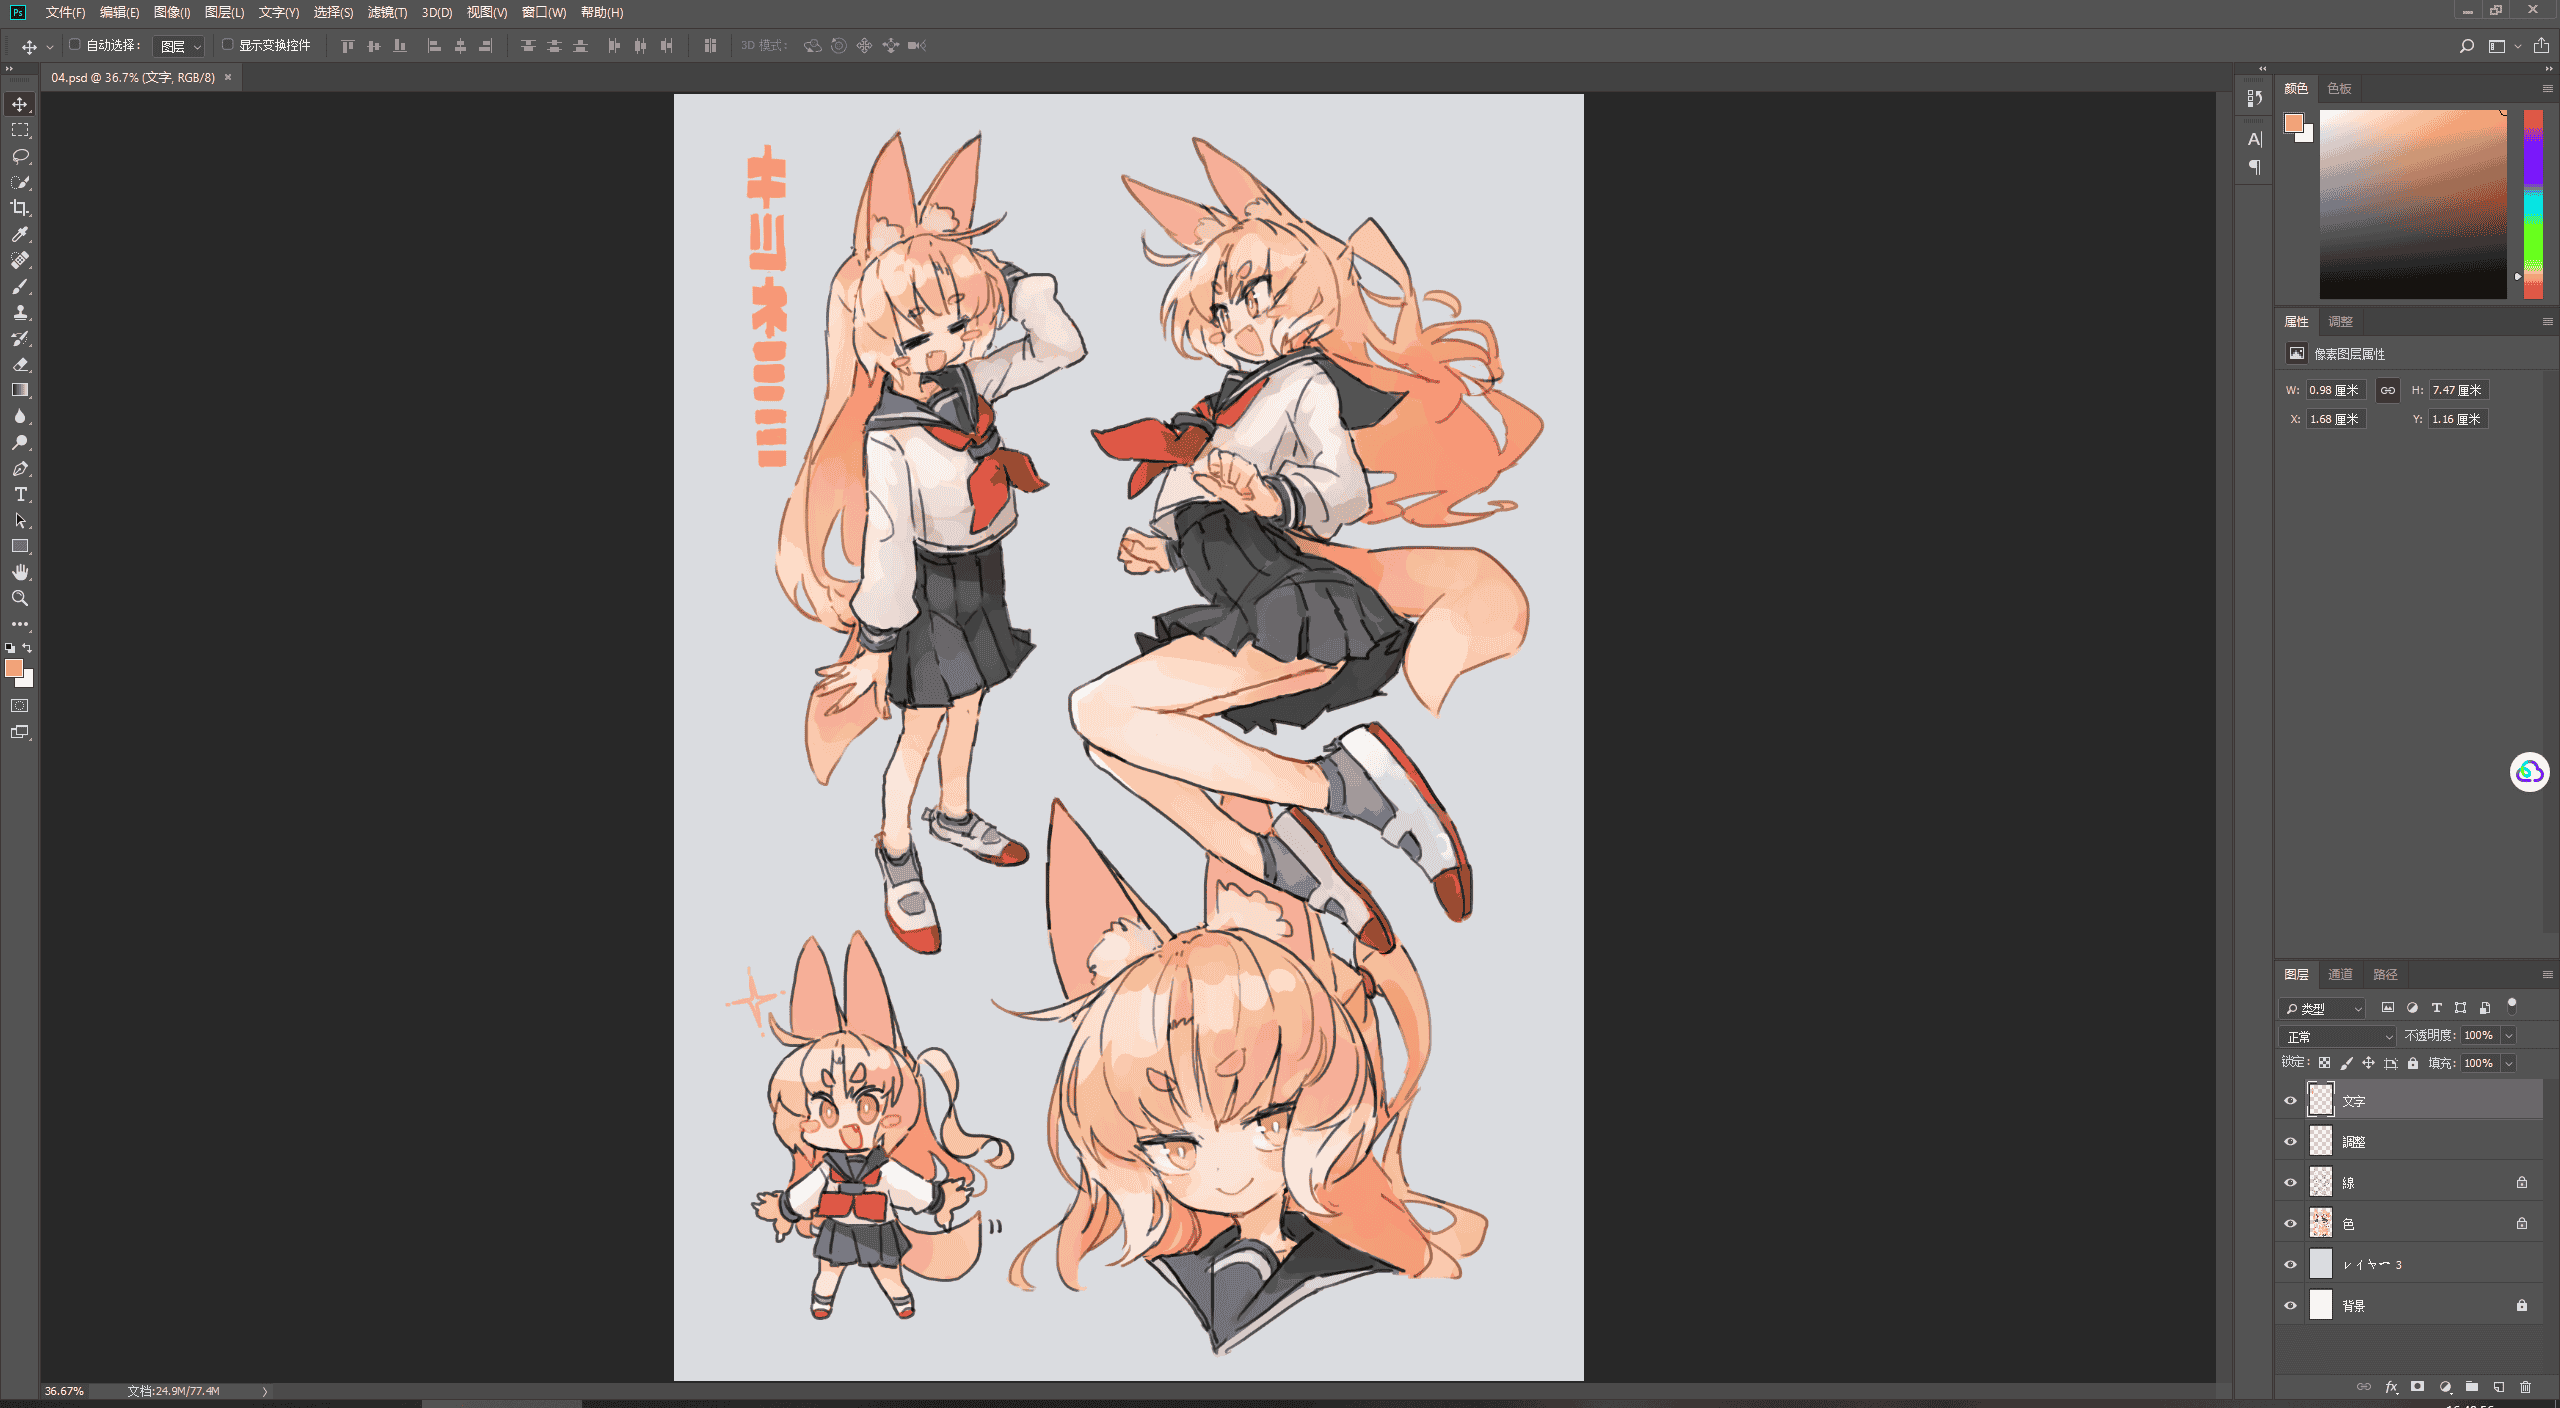Open the 图层 auto-select dropdown

[x=180, y=46]
